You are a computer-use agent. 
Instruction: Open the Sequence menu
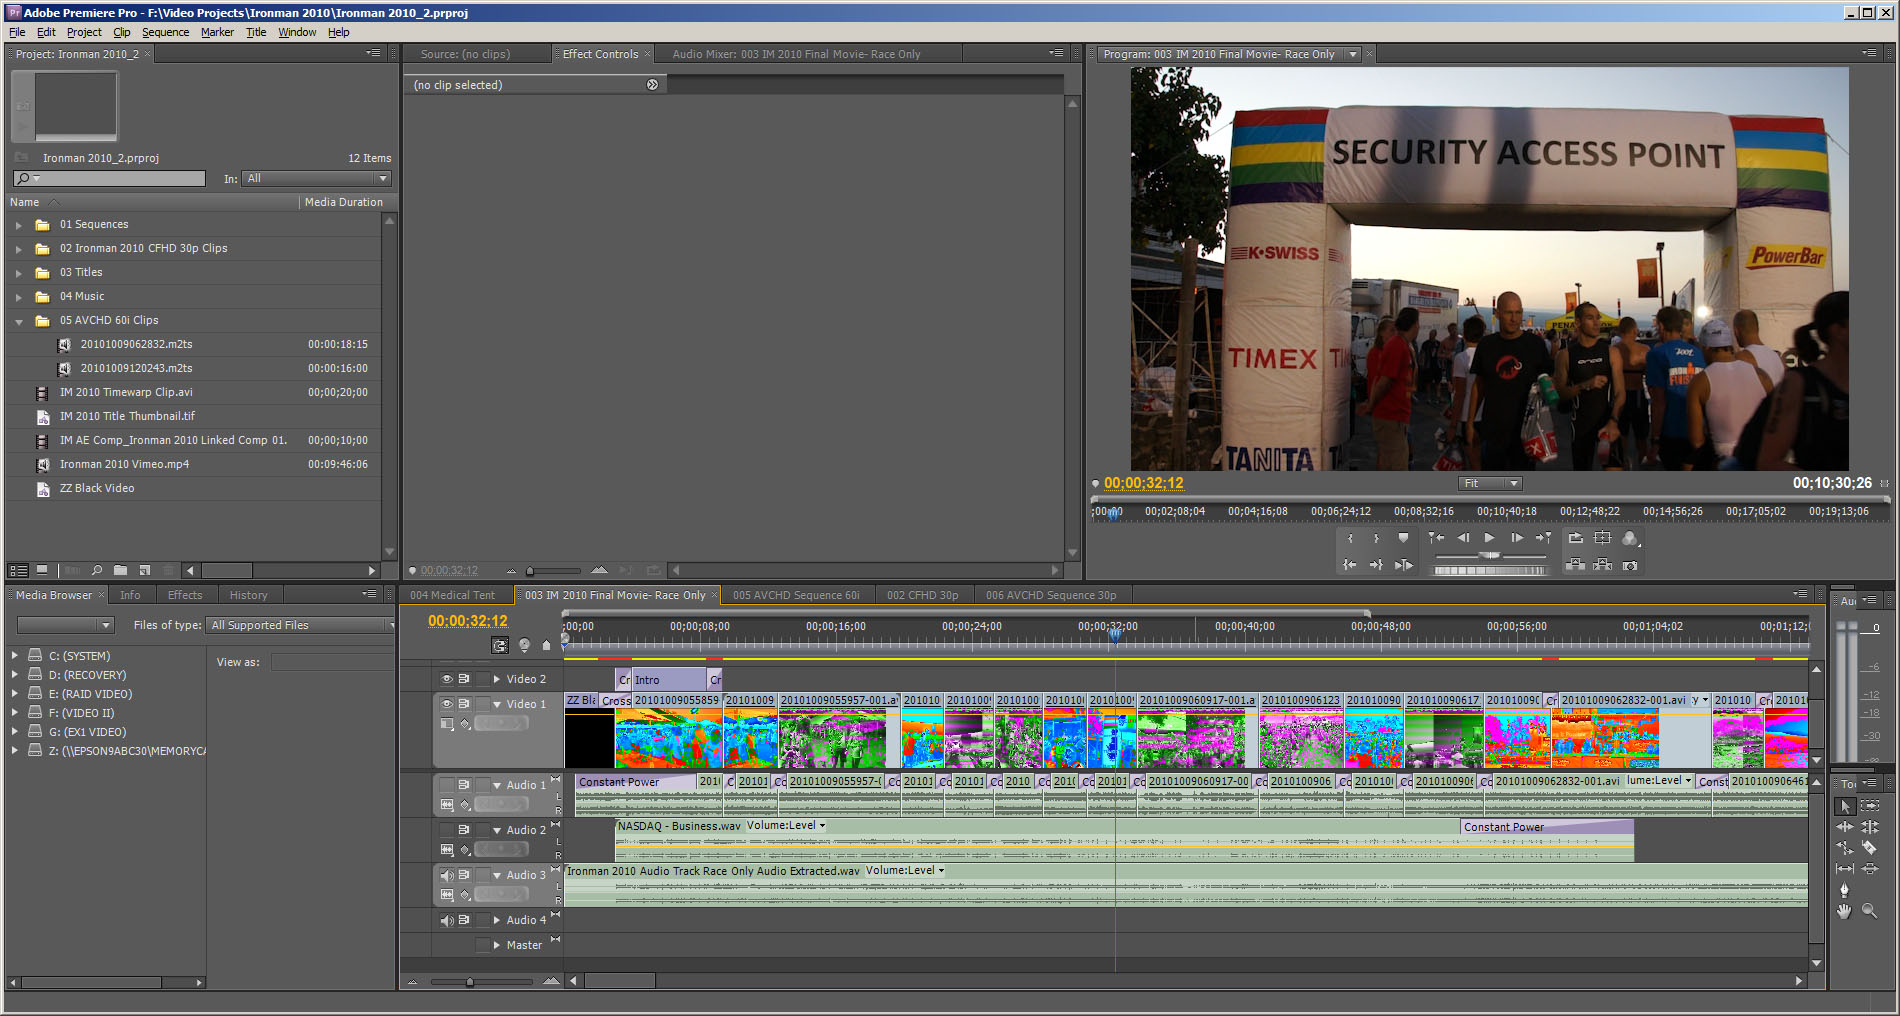(x=165, y=32)
